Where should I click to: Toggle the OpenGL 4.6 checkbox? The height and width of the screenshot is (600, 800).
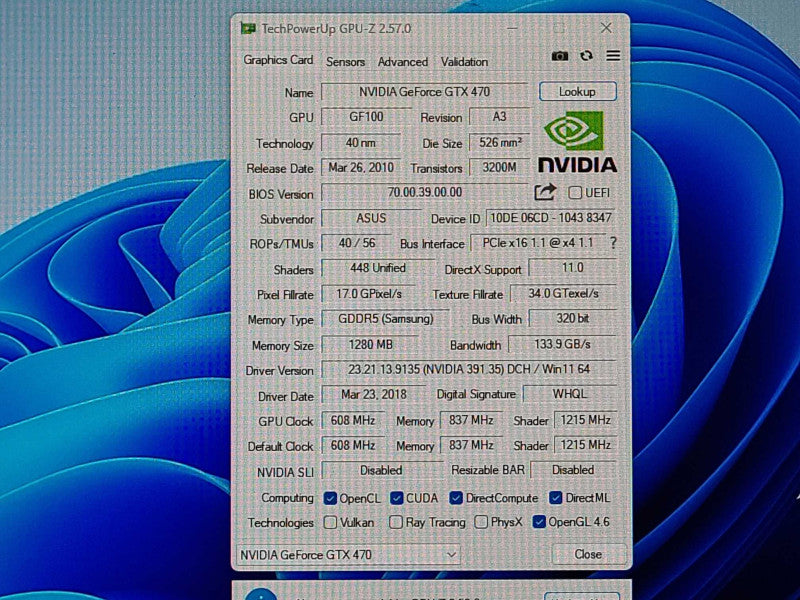[539, 521]
